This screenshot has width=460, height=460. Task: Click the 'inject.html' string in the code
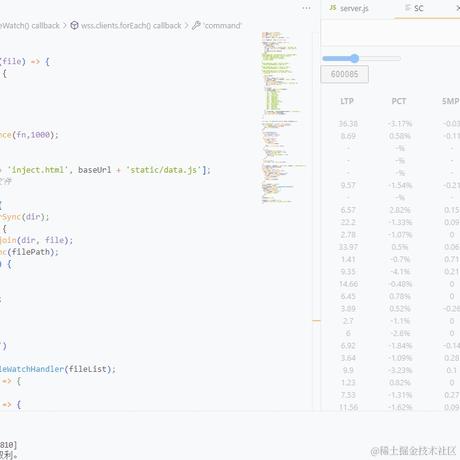(x=38, y=170)
